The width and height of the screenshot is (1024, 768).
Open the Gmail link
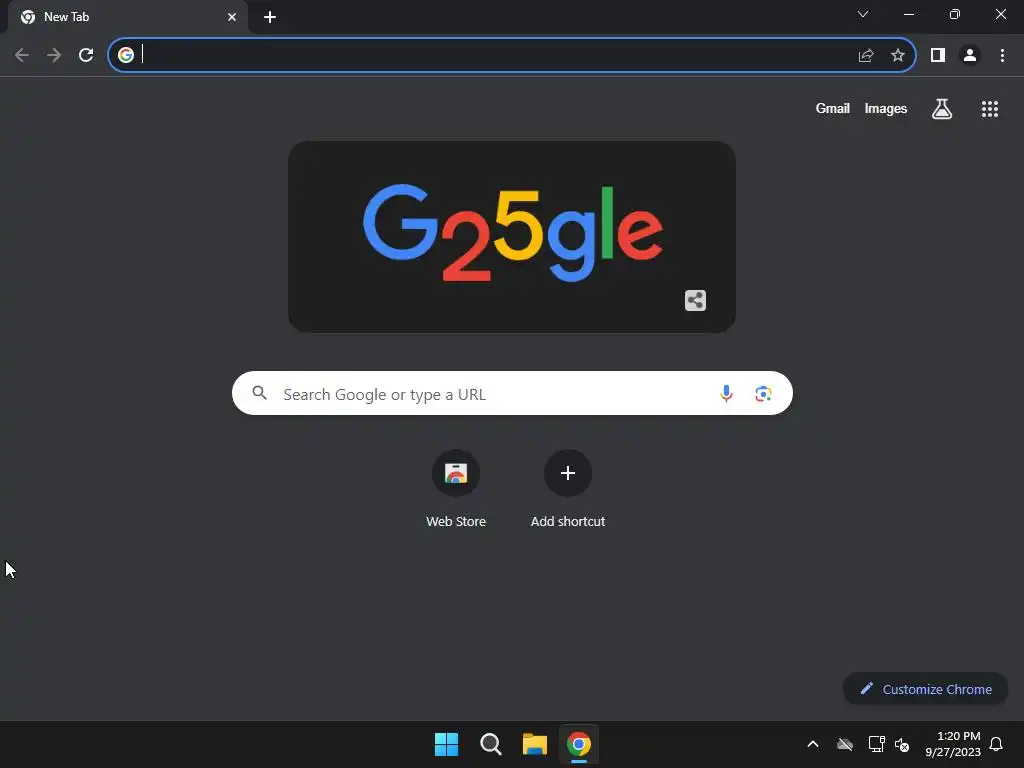(833, 108)
